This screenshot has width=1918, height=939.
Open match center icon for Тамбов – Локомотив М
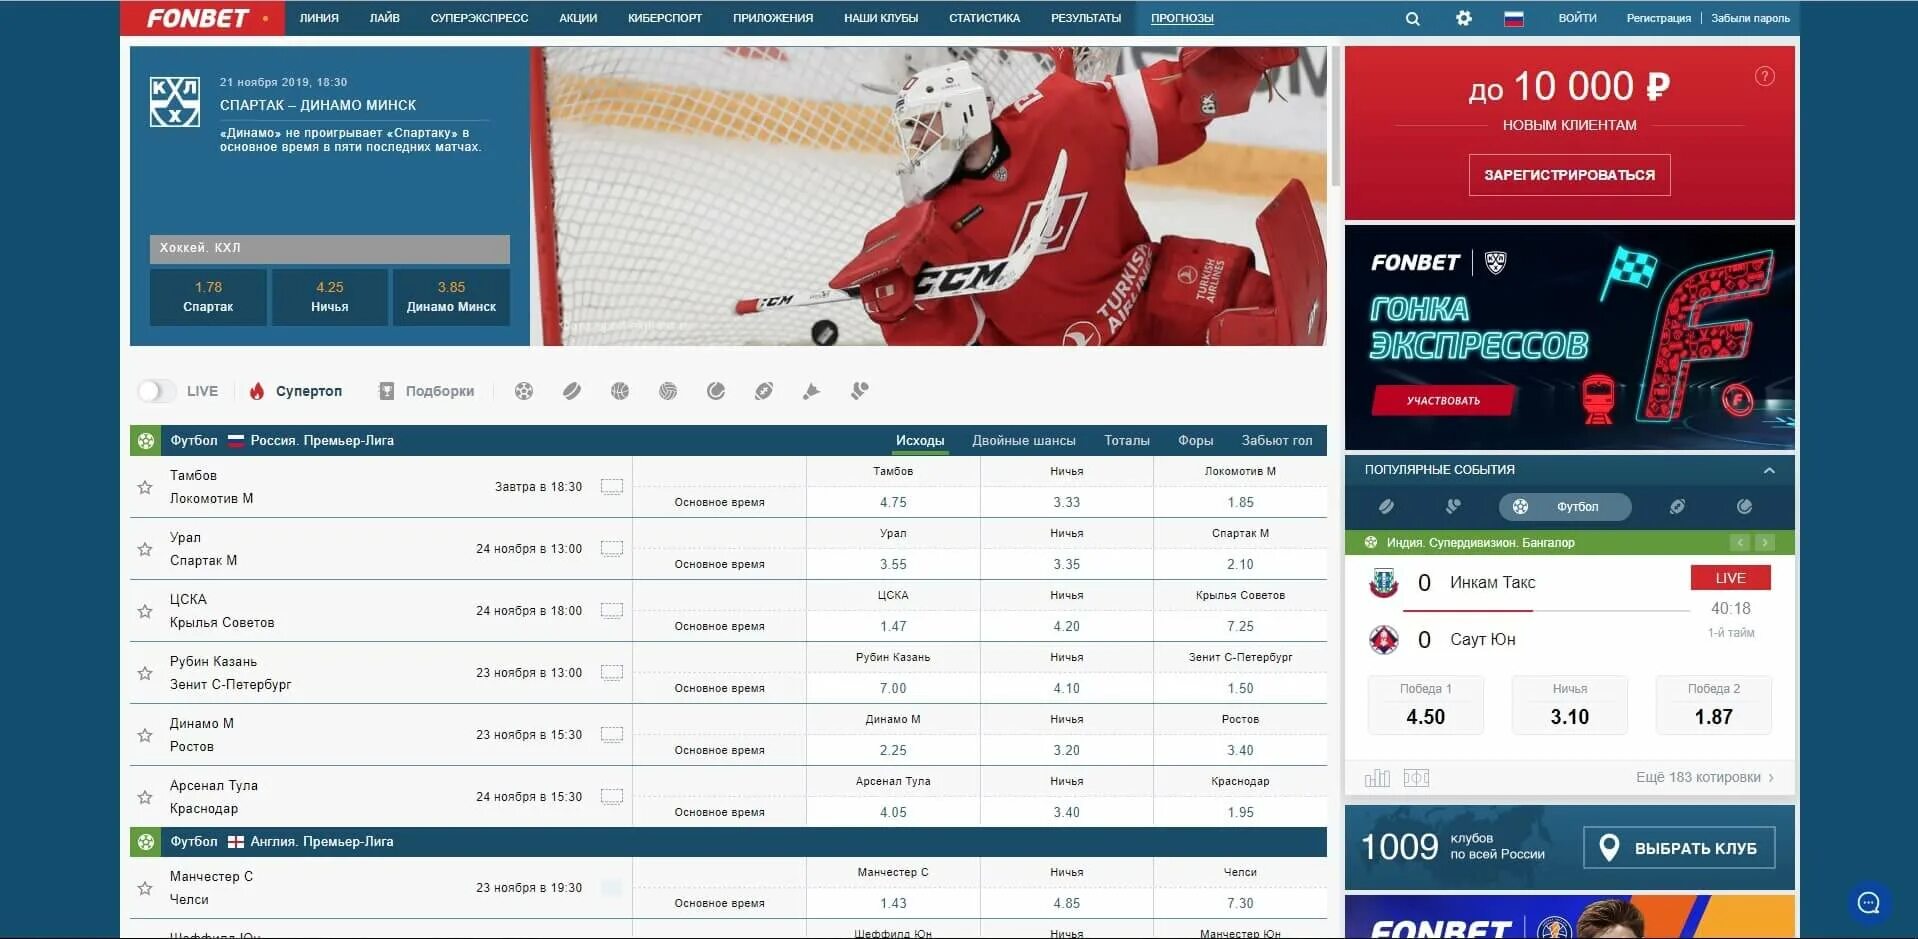pyautogui.click(x=612, y=487)
